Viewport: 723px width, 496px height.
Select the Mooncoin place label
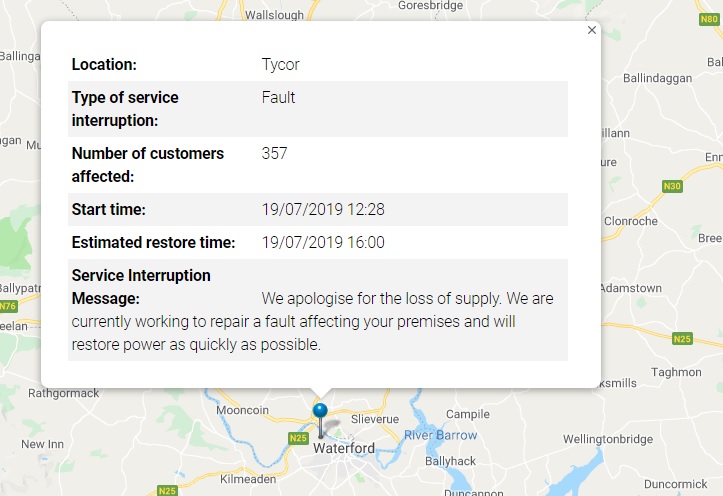pos(244,410)
